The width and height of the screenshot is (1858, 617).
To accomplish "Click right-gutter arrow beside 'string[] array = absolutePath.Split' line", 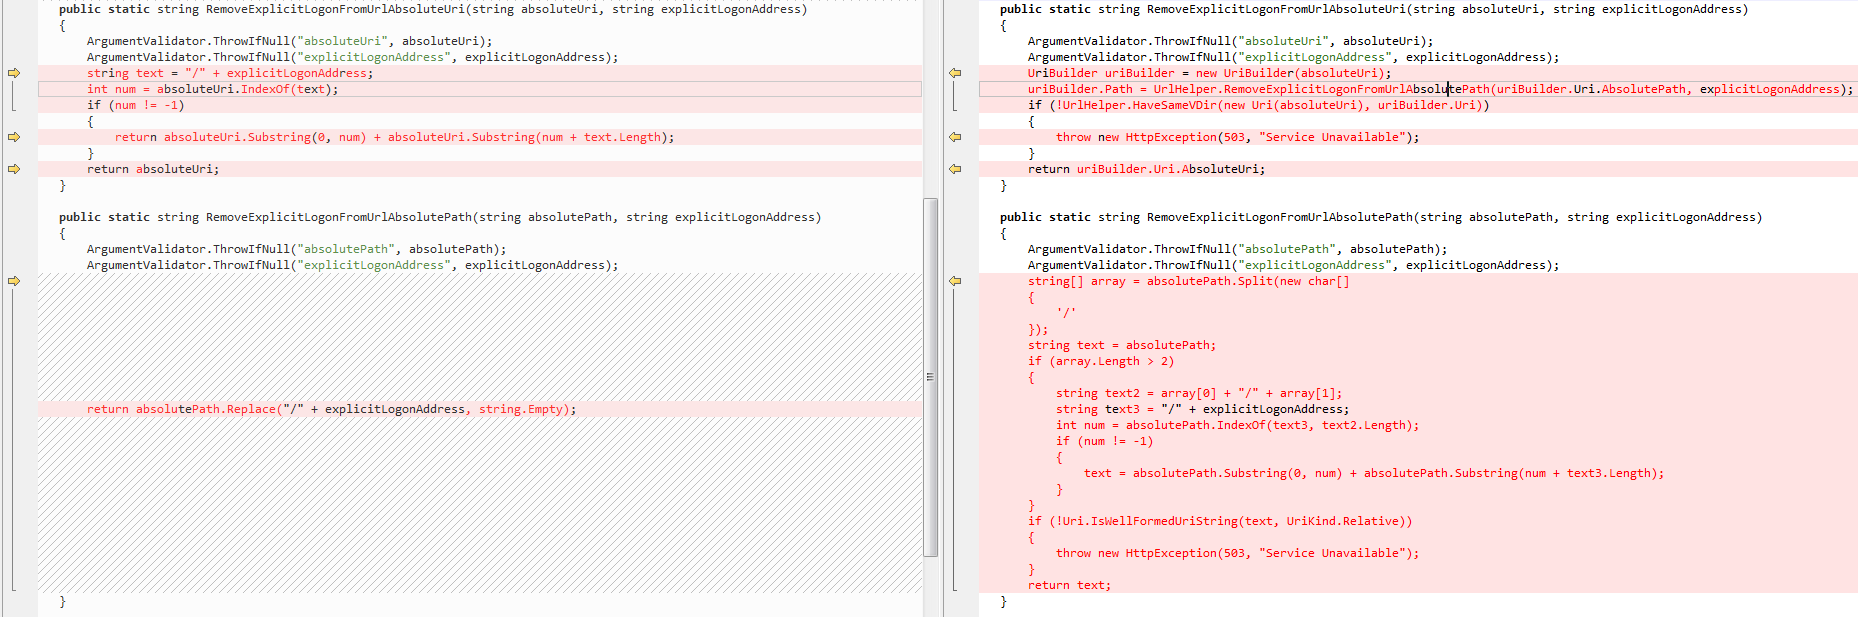I will pos(955,281).
